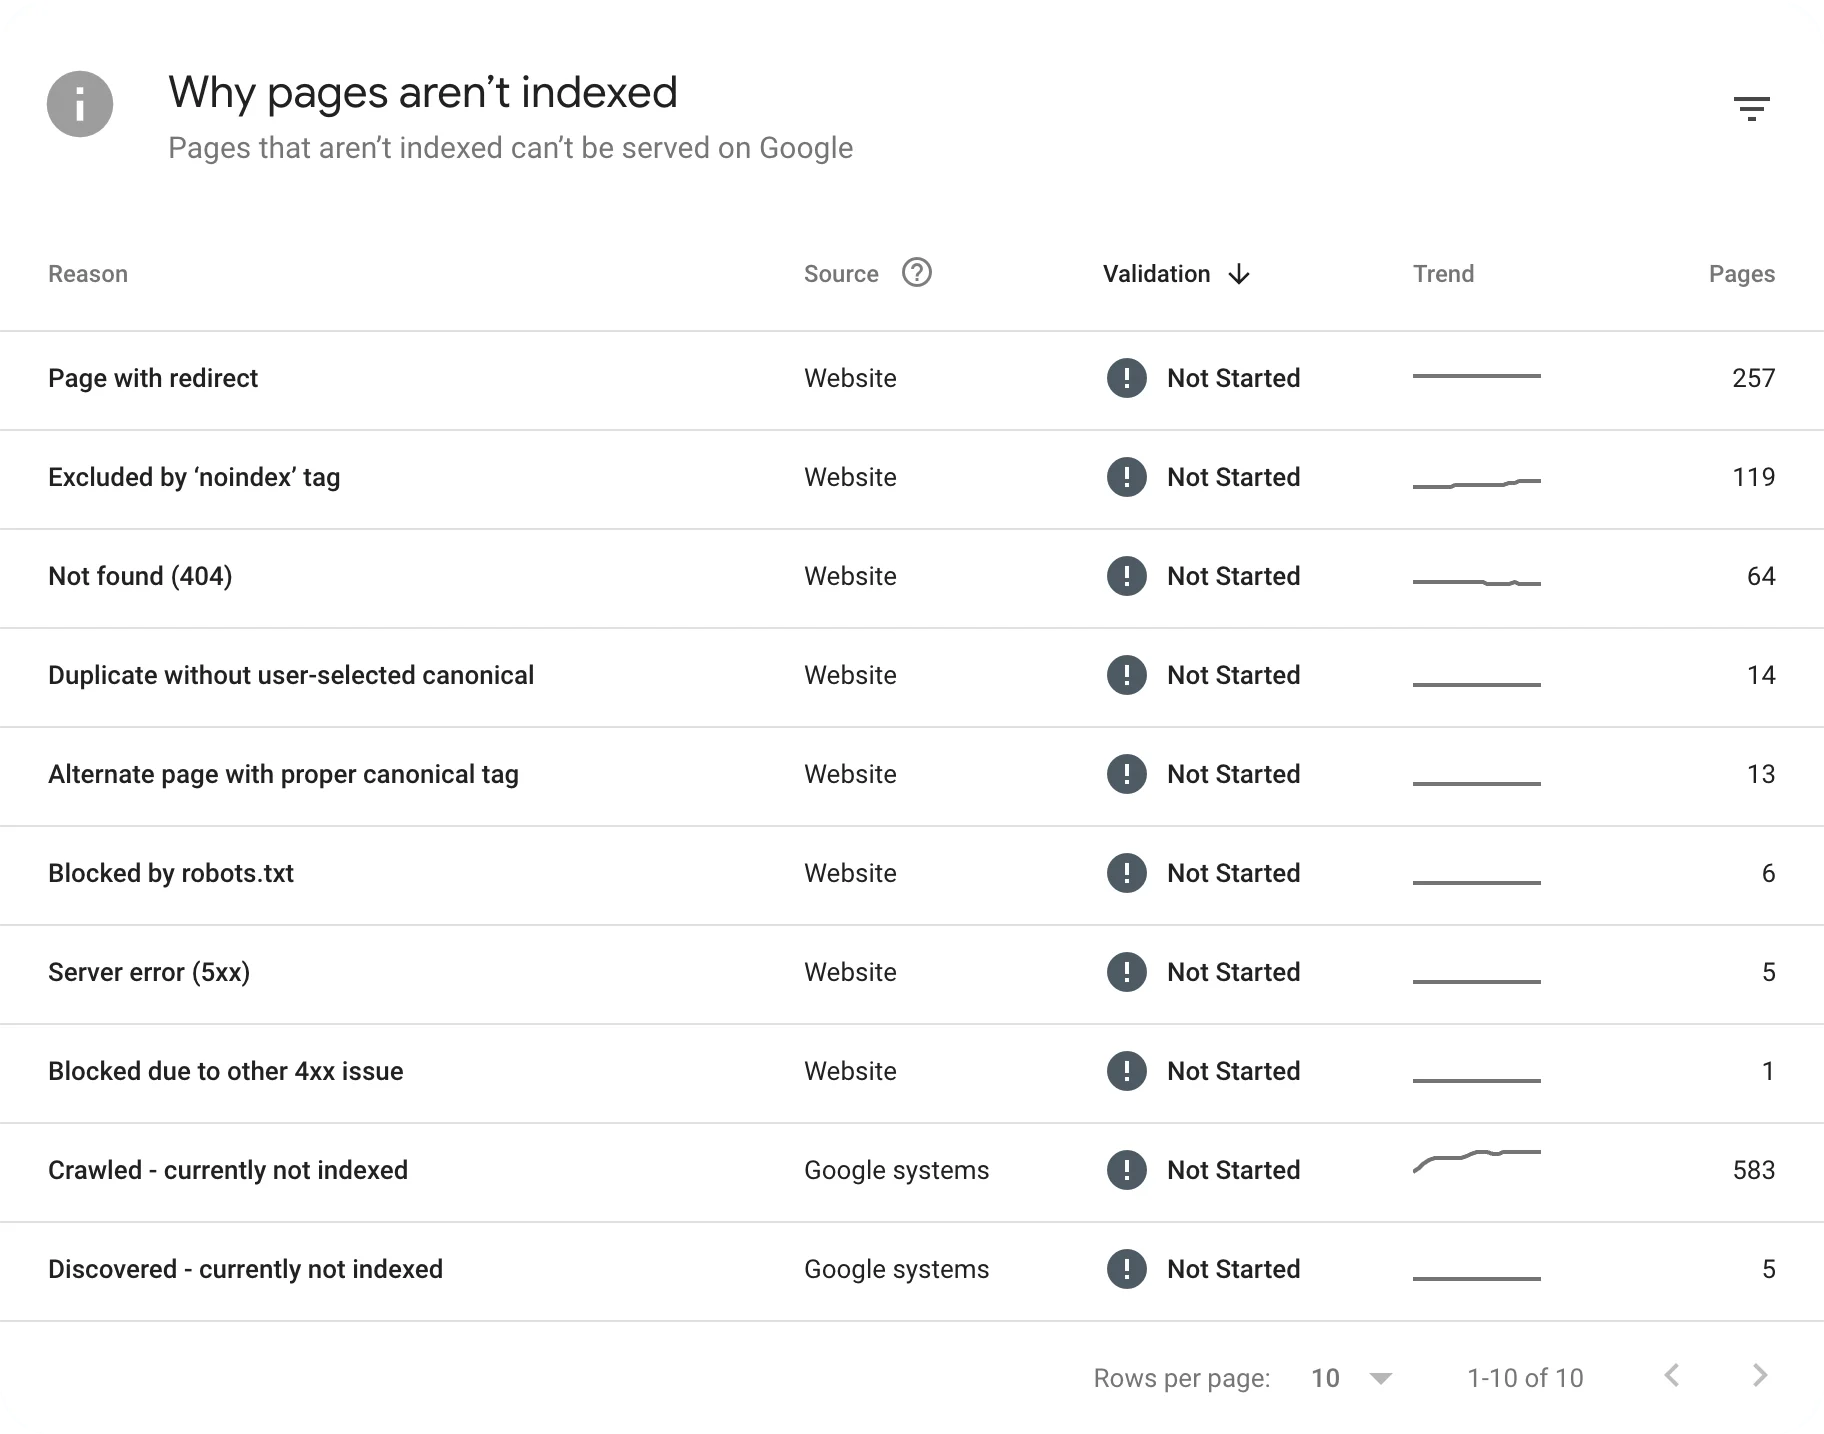Click status icon for Duplicate without canonical
The image size is (1824, 1434).
coord(1127,675)
